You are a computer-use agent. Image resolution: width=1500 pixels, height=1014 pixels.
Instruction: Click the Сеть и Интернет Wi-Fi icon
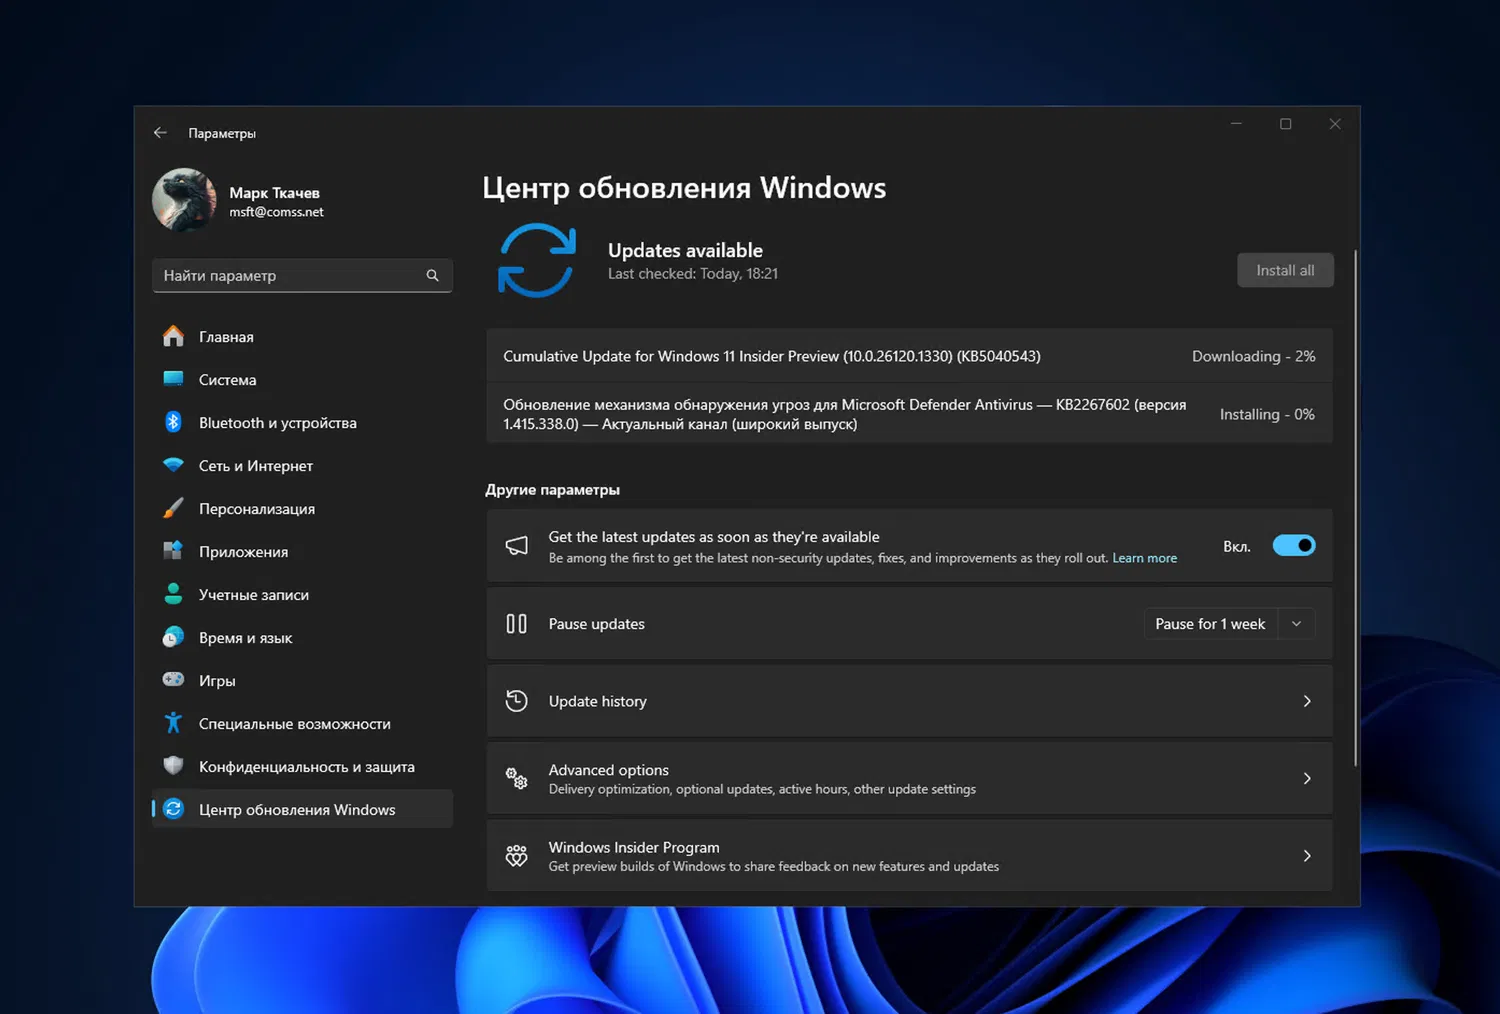173,465
